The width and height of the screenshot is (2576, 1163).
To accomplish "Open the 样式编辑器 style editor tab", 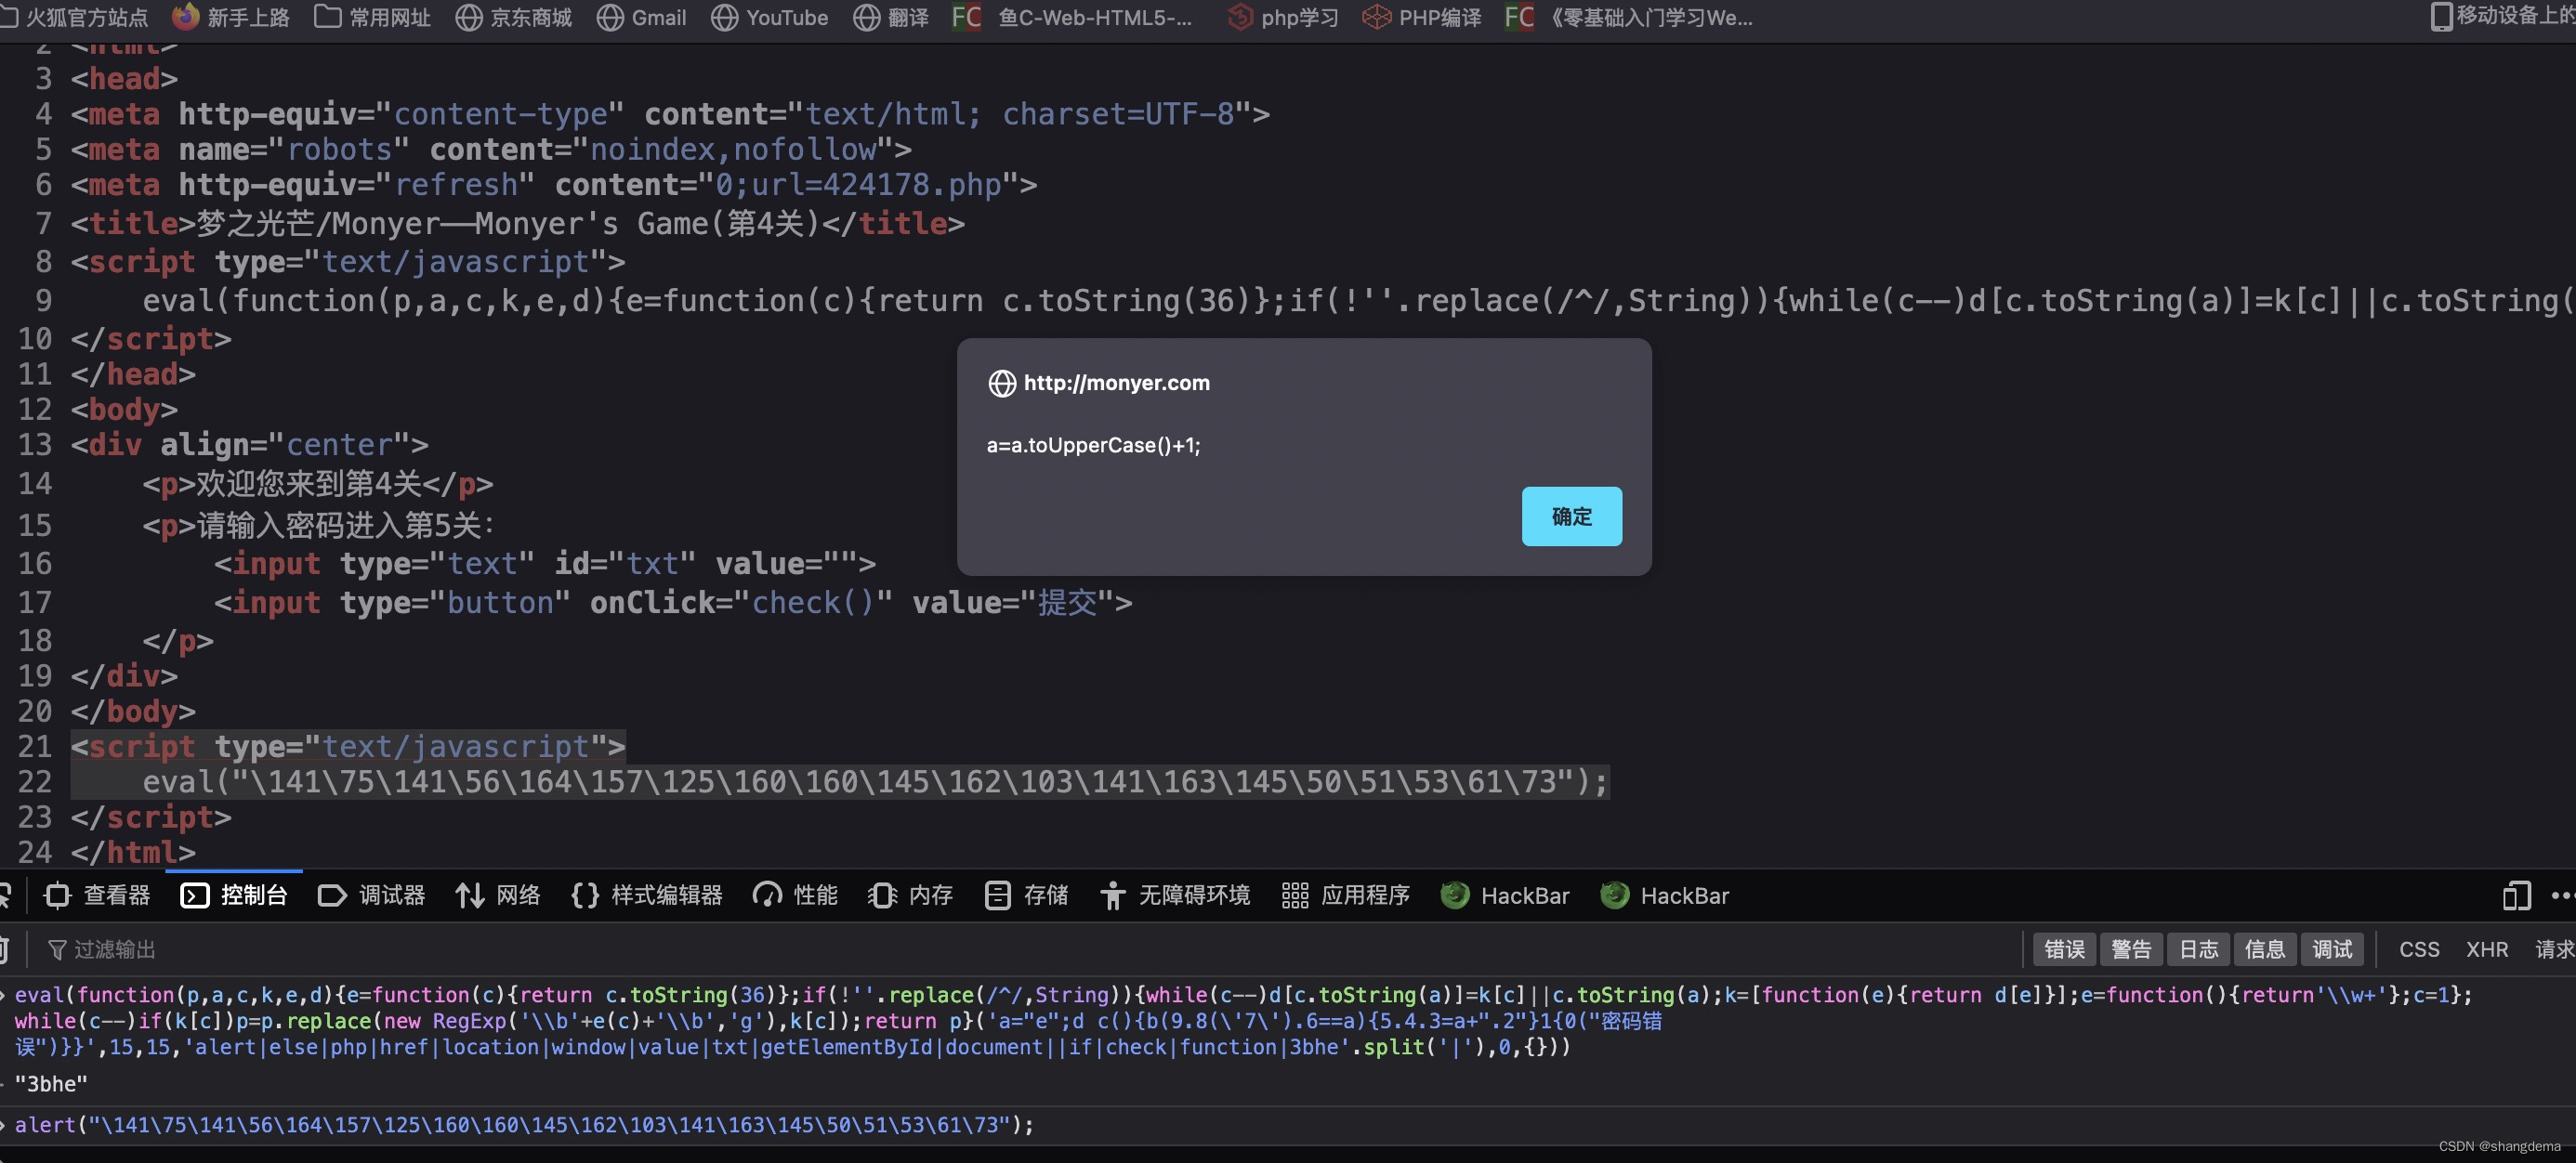I will [647, 895].
